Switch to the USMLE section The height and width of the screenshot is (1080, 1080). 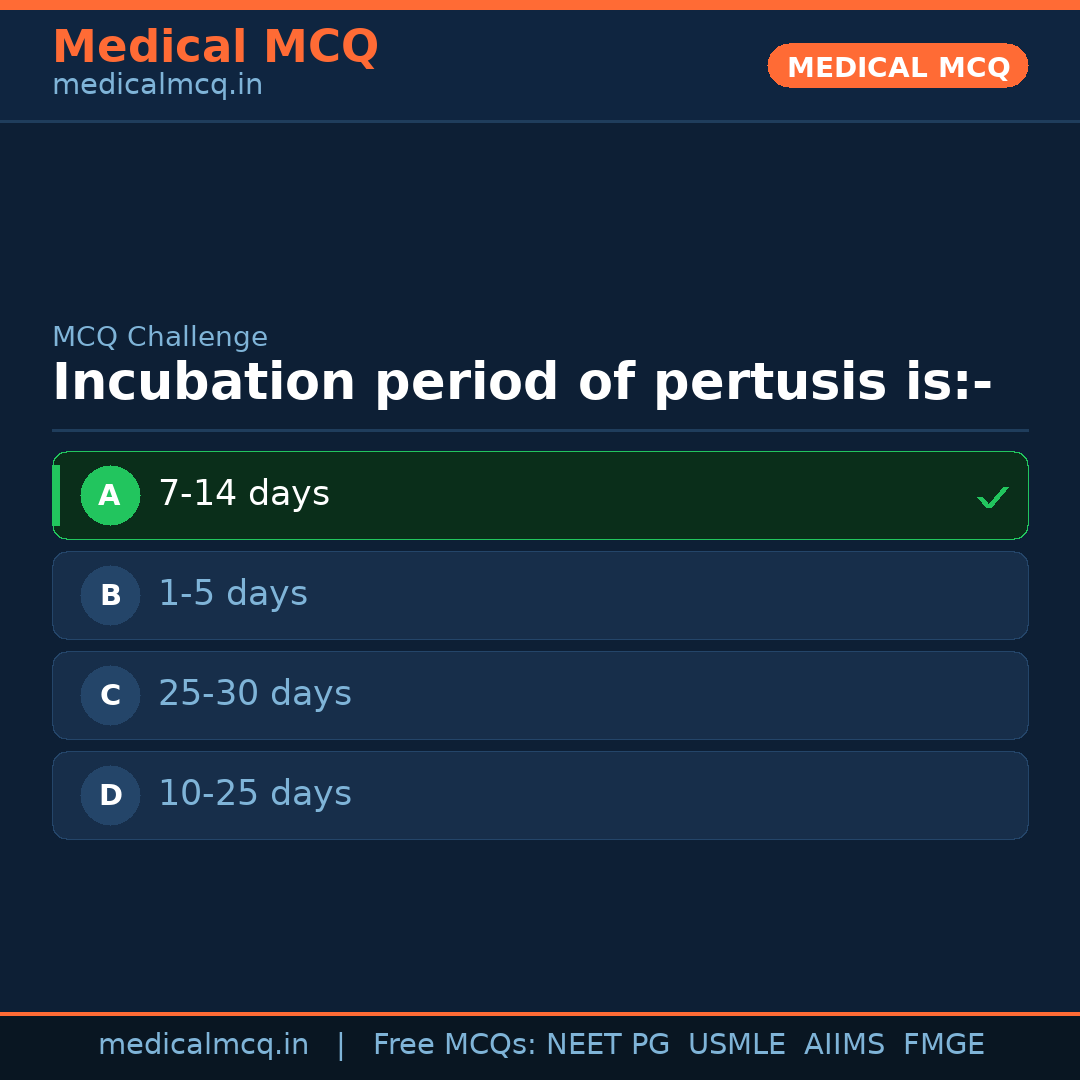pos(737,1044)
